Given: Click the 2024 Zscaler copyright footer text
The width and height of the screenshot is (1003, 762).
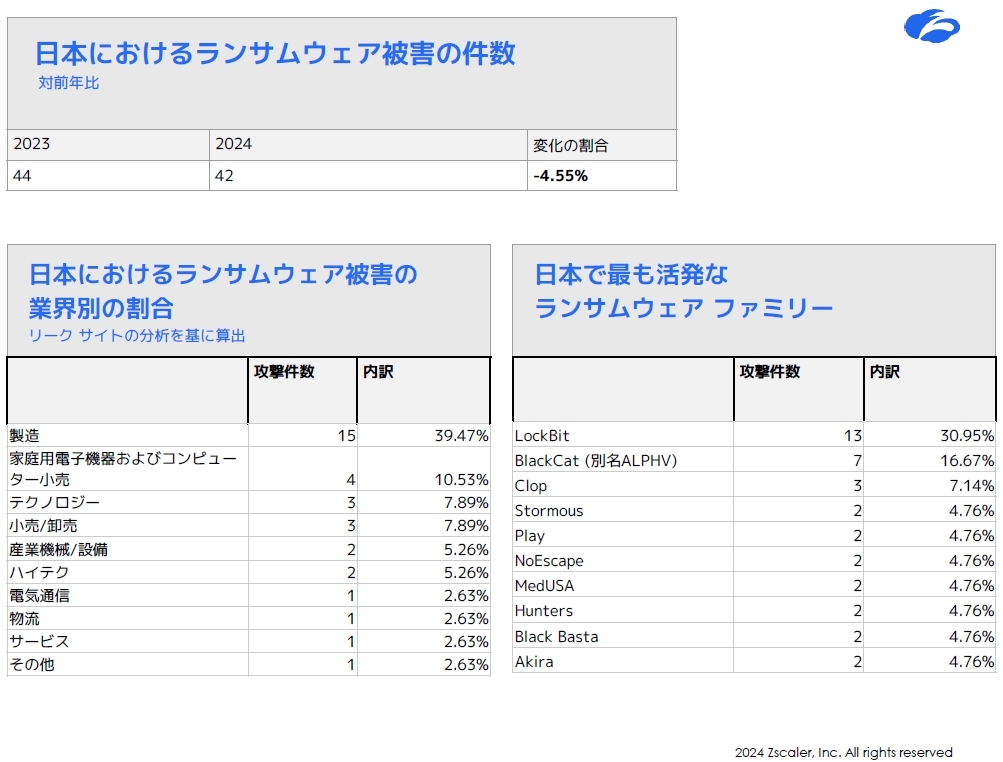Looking at the screenshot, I should (x=843, y=752).
